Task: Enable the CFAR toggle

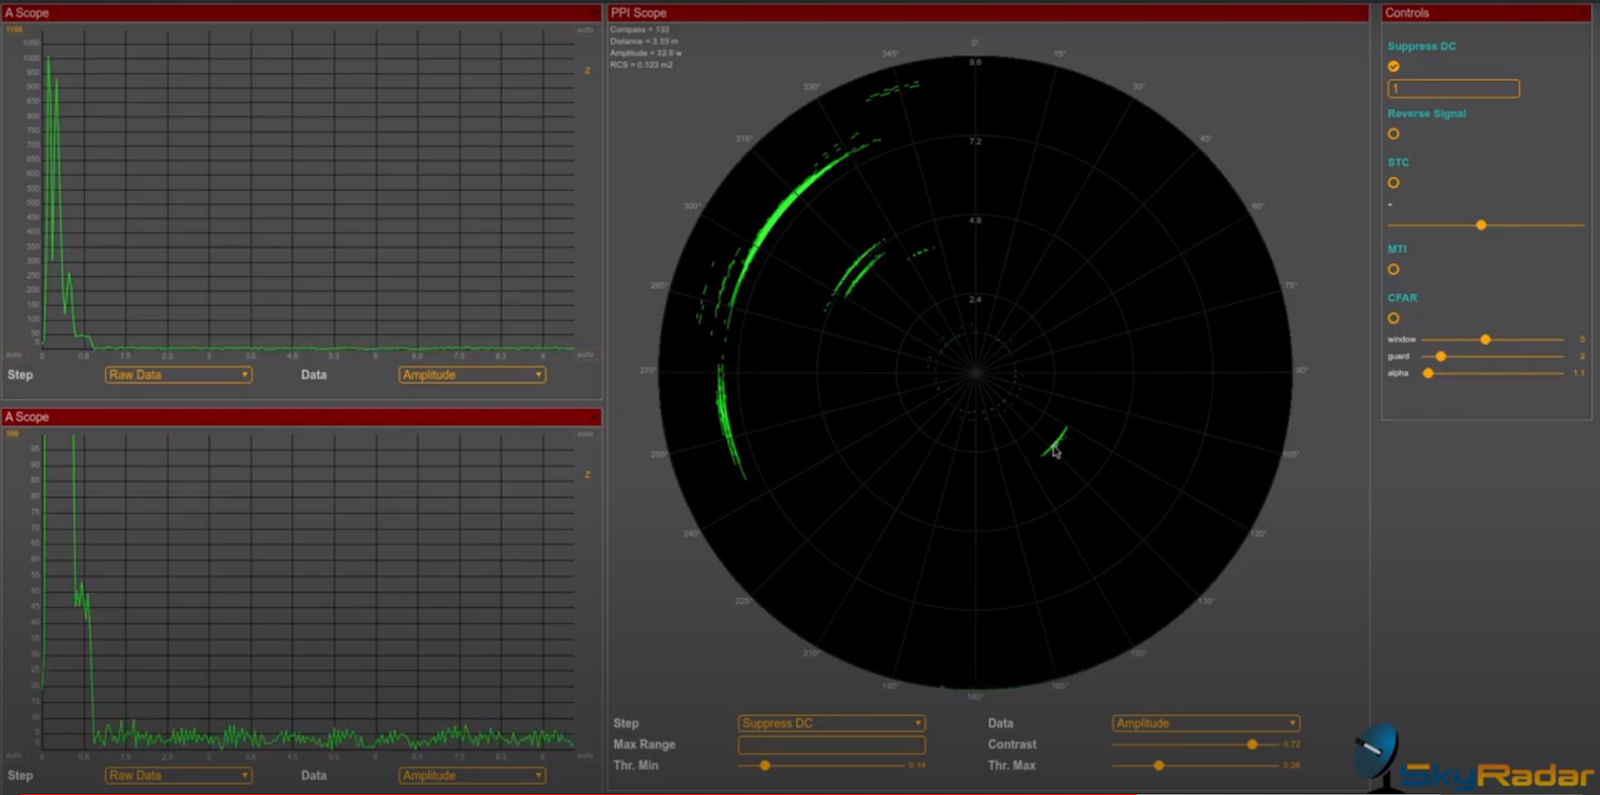Action: click(x=1393, y=318)
